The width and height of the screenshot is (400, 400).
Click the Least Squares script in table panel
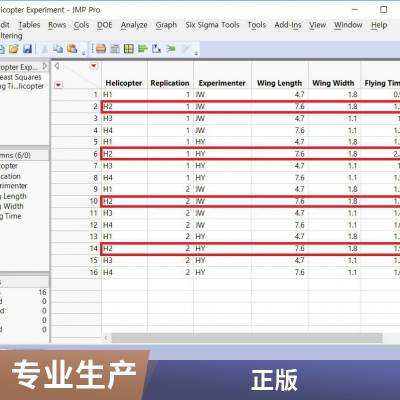pyautogui.click(x=21, y=77)
